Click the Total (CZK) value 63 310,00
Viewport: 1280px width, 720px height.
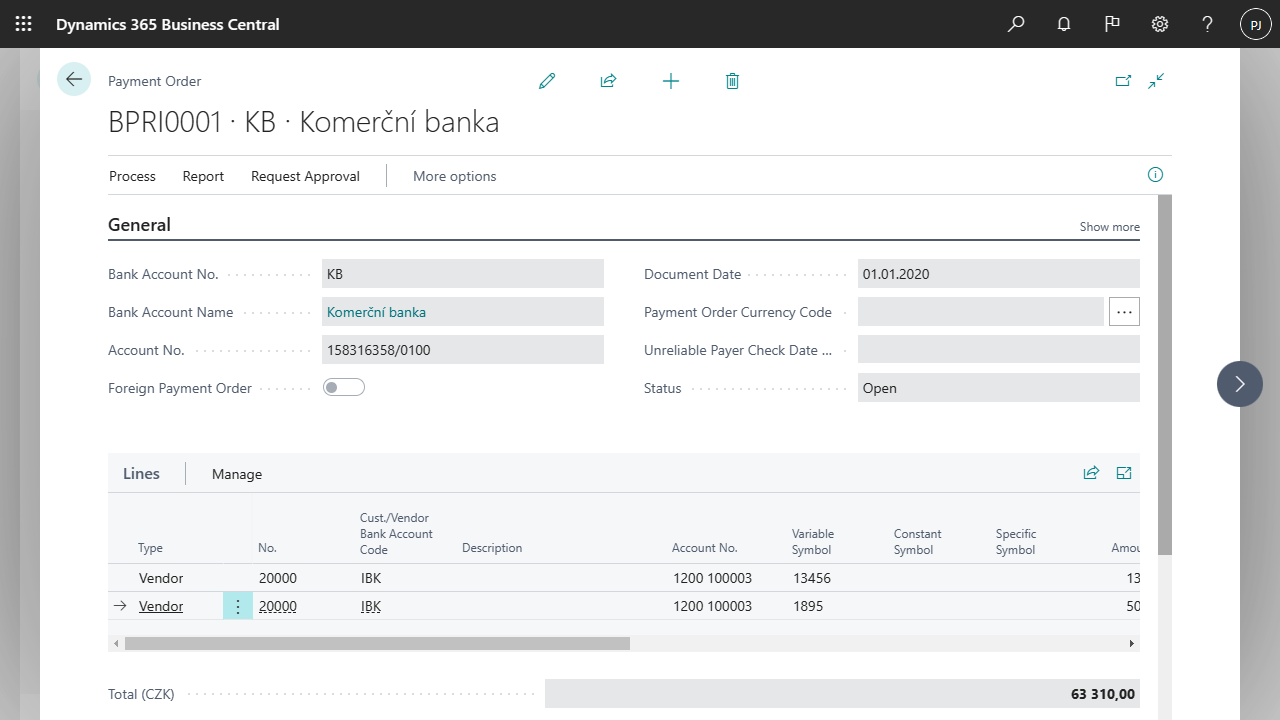(842, 694)
